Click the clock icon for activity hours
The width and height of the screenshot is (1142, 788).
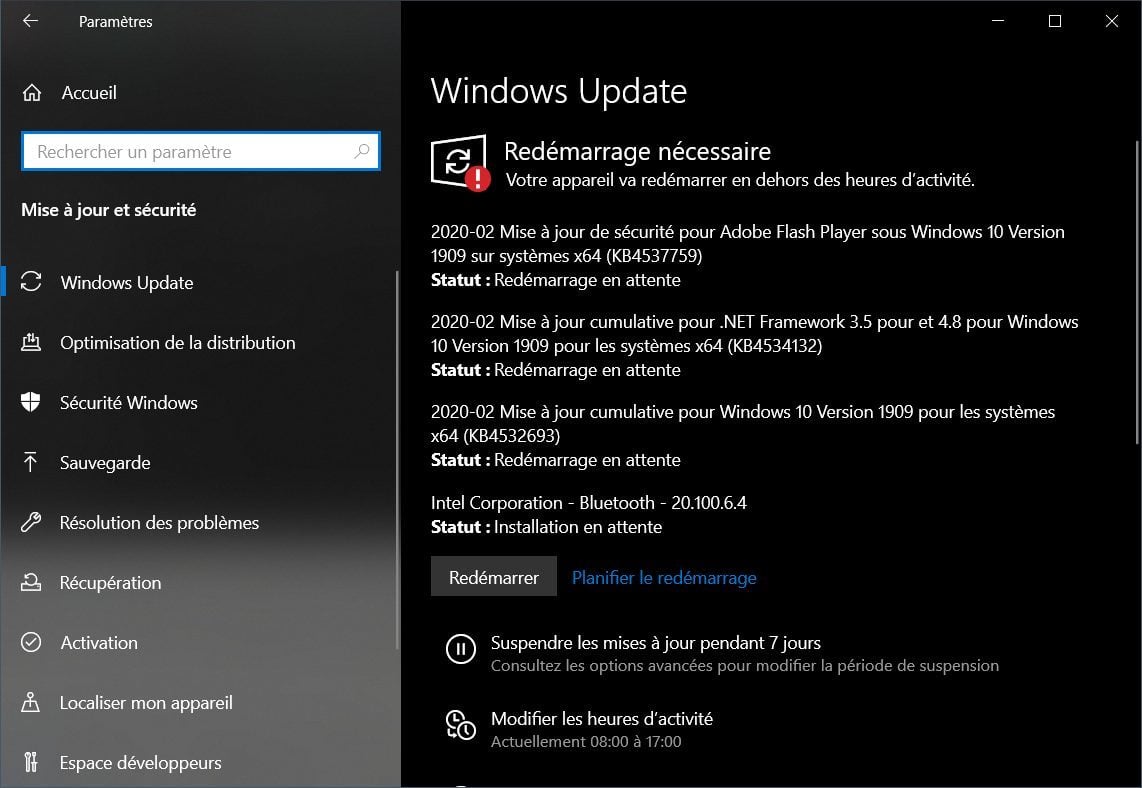tap(460, 725)
